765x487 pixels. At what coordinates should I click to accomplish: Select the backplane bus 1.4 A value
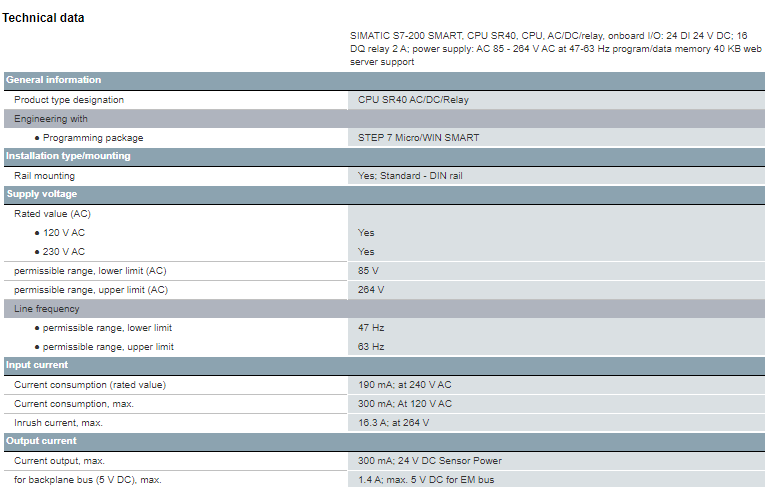425,480
